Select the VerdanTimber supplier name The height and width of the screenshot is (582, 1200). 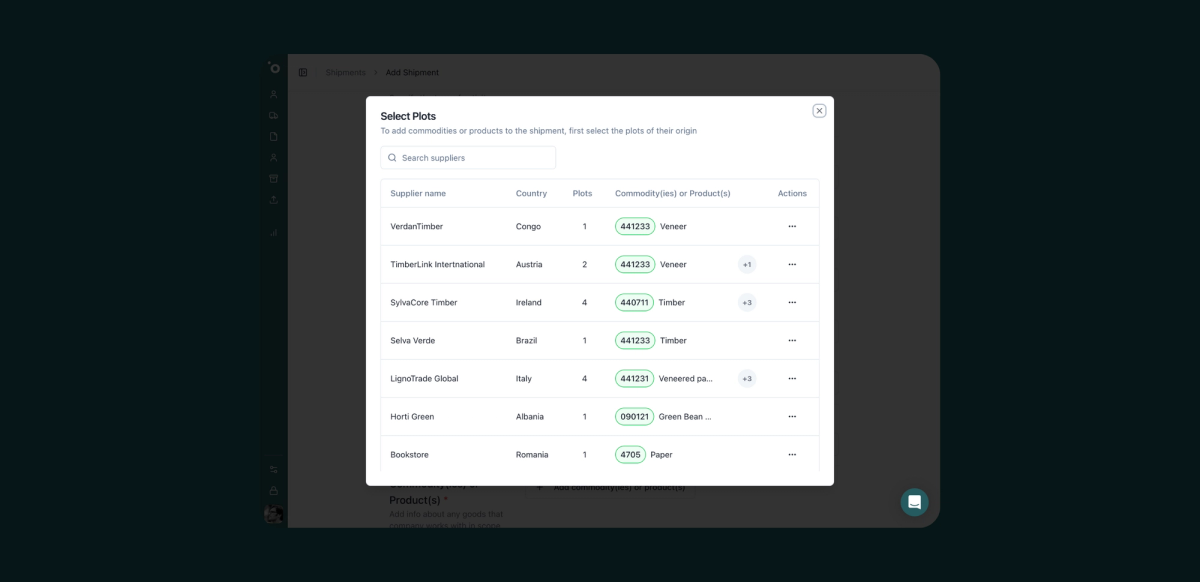click(416, 226)
